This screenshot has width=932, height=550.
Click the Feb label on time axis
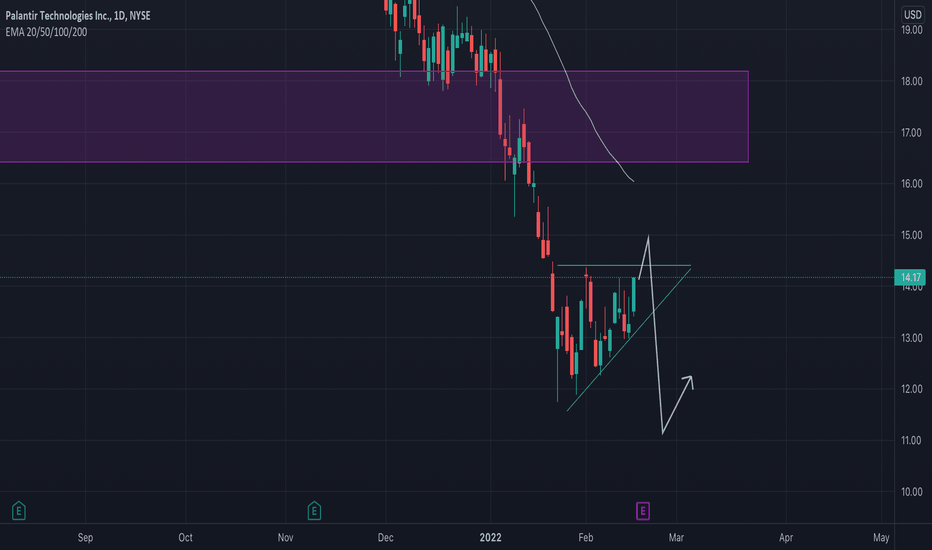585,538
